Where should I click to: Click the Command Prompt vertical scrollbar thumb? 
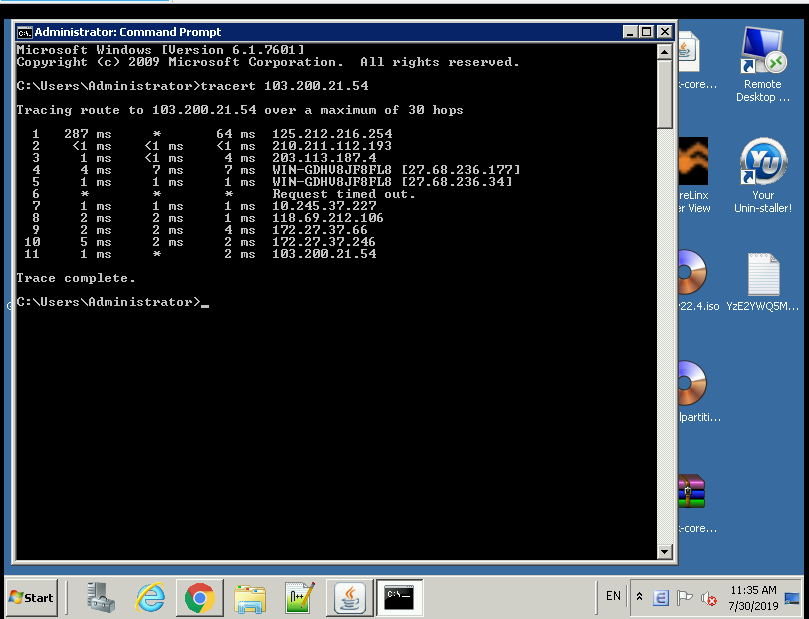(x=664, y=93)
